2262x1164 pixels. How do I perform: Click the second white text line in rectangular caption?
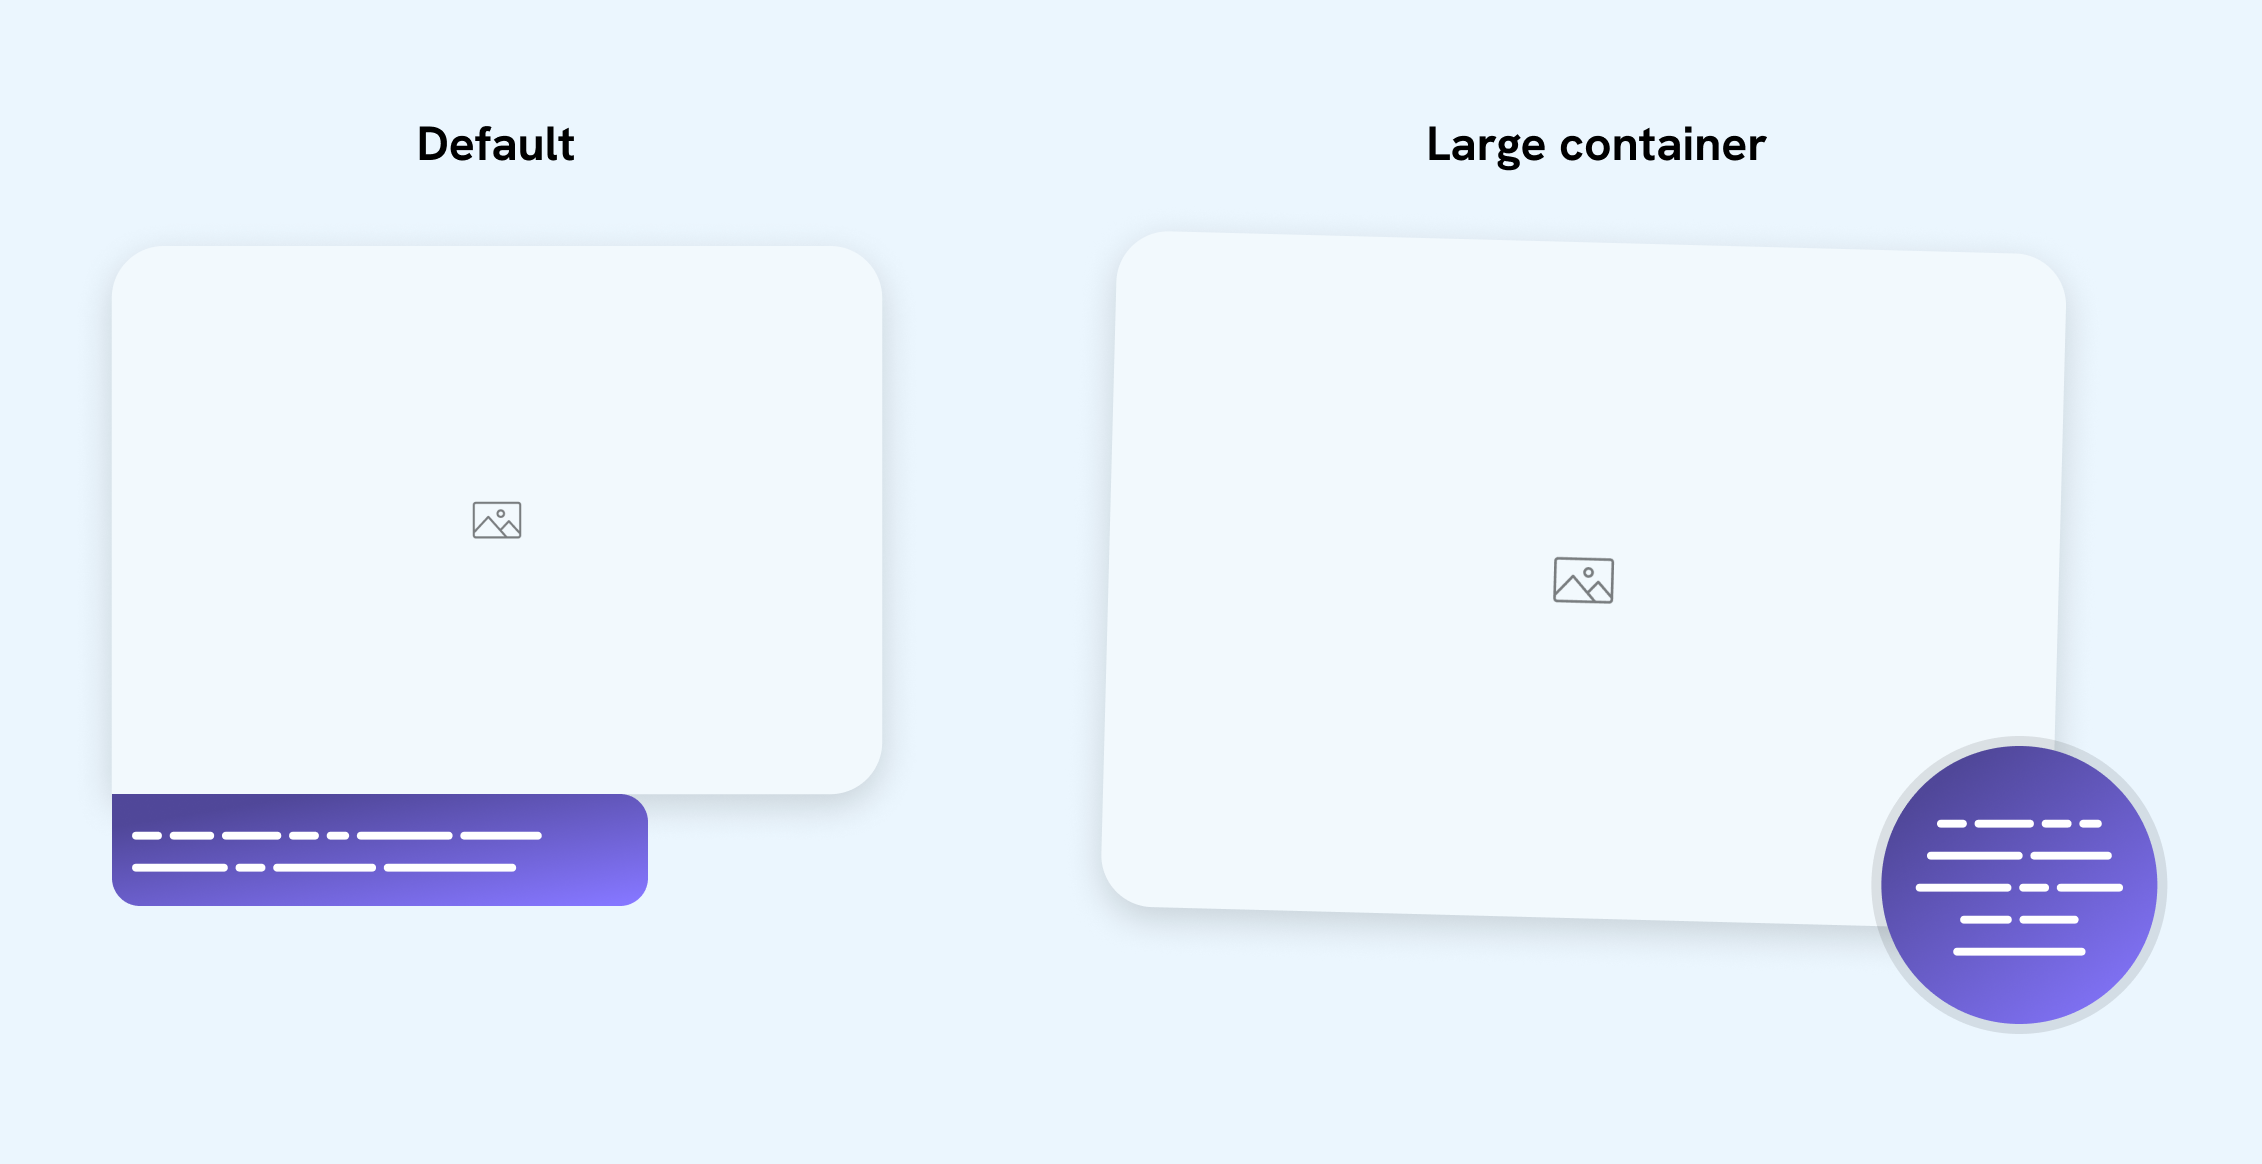[x=324, y=867]
